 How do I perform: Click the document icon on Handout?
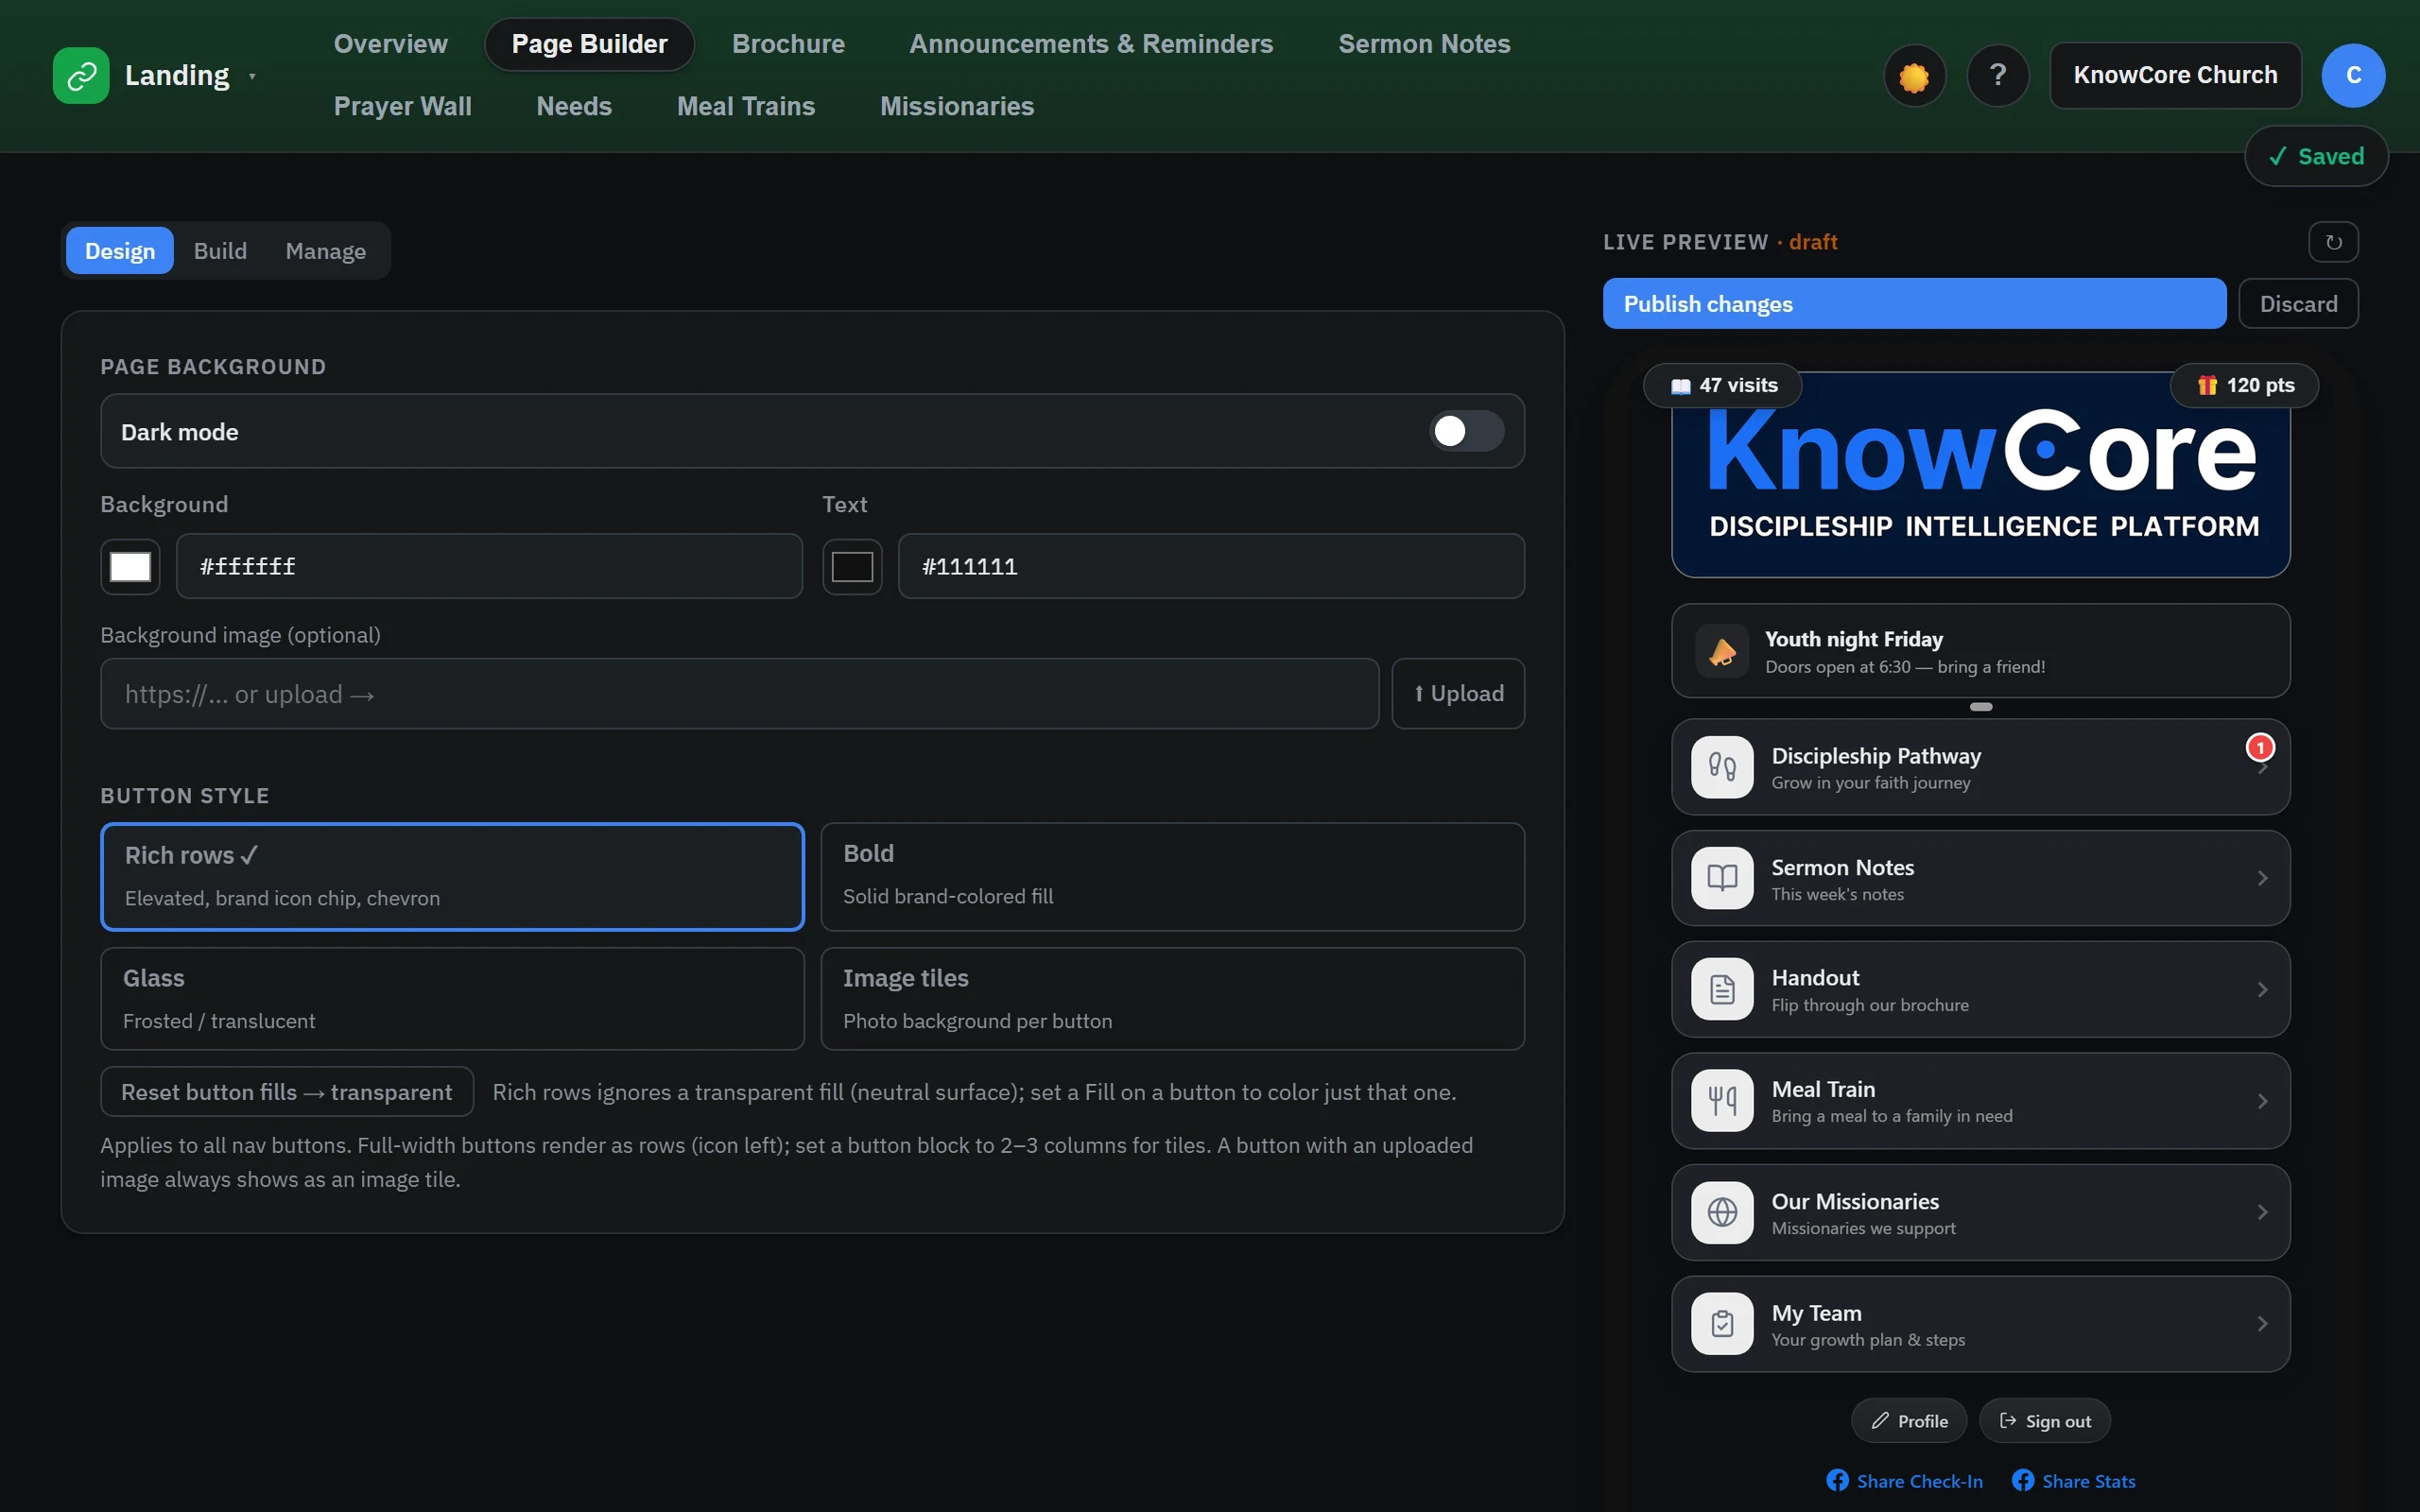(1722, 989)
